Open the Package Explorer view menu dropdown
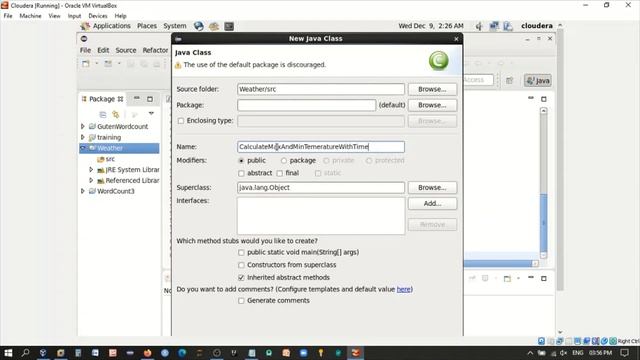 click(151, 113)
